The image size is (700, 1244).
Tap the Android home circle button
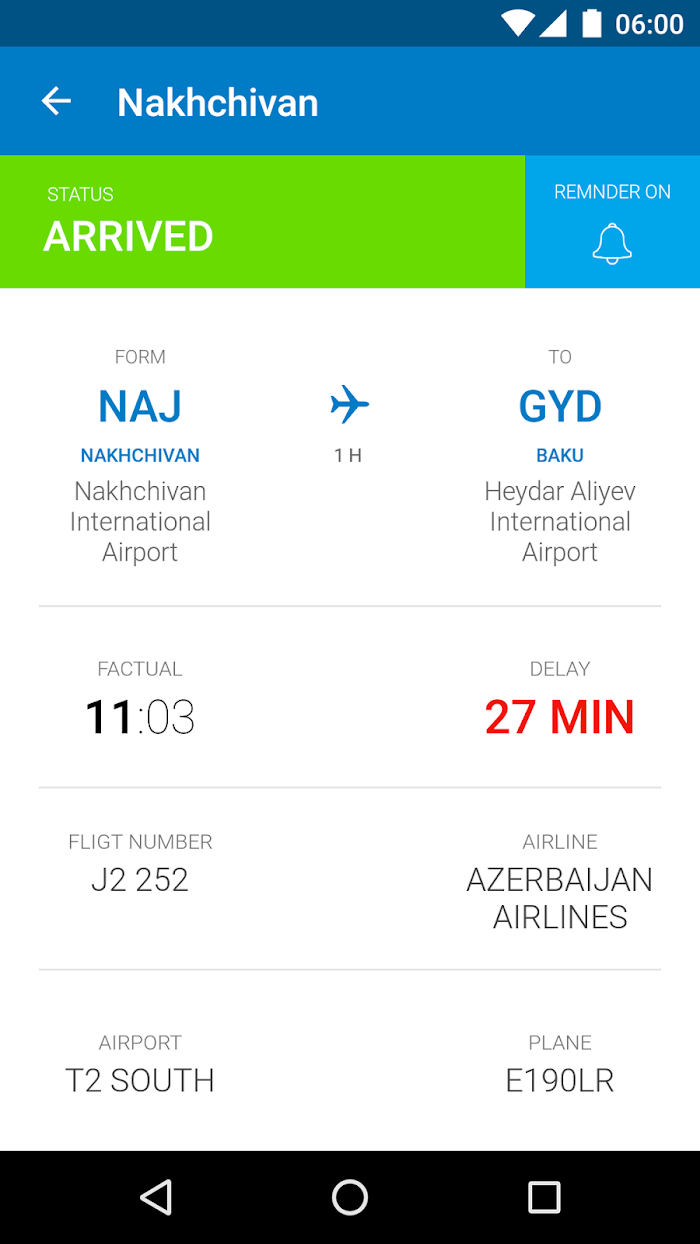tap(350, 1197)
